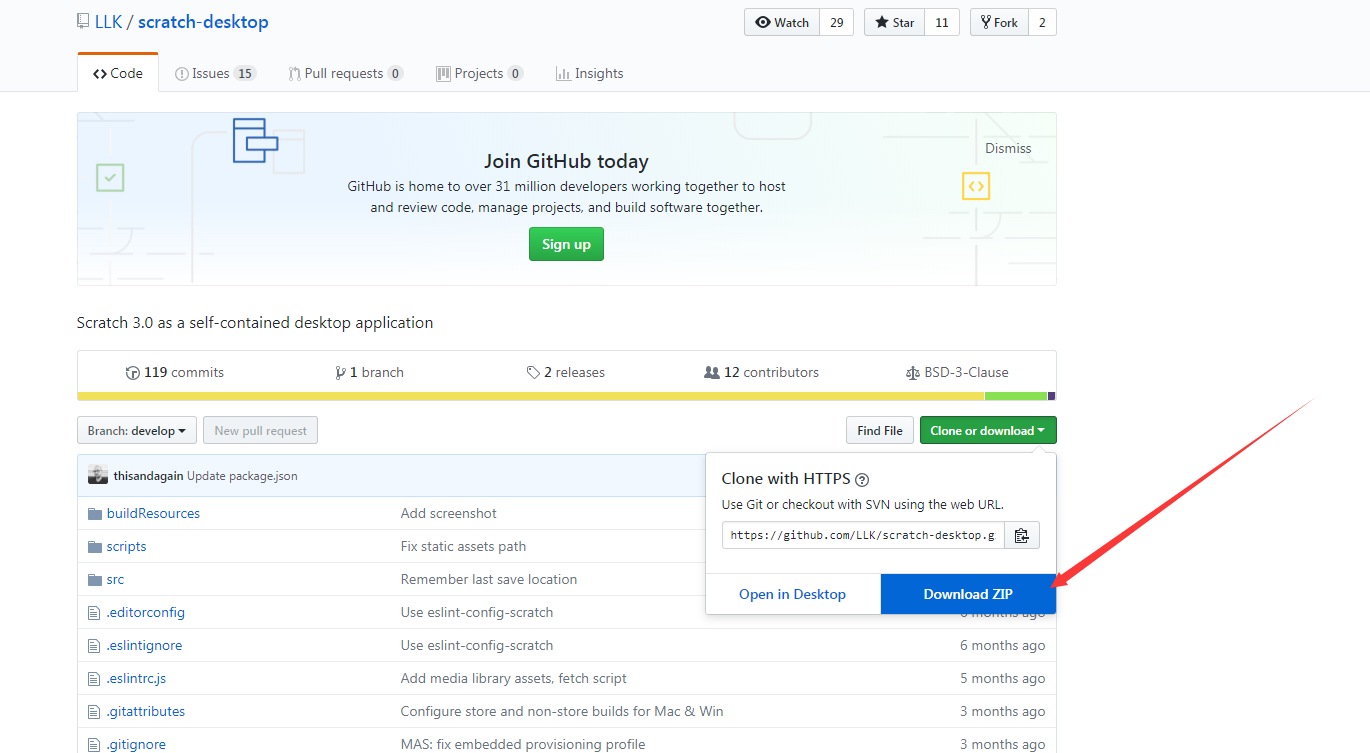The width and height of the screenshot is (1370, 753).
Task: Open the .gitattributes file
Action: click(146, 711)
